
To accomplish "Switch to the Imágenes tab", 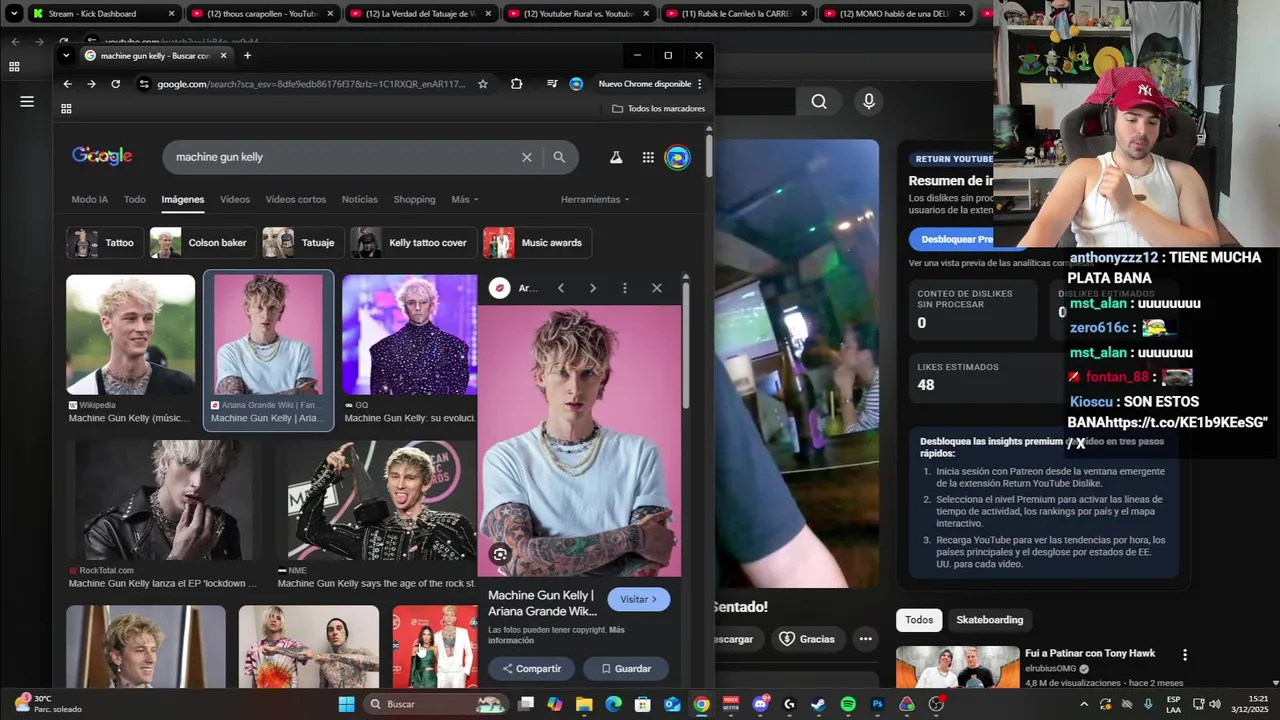I will (183, 199).
